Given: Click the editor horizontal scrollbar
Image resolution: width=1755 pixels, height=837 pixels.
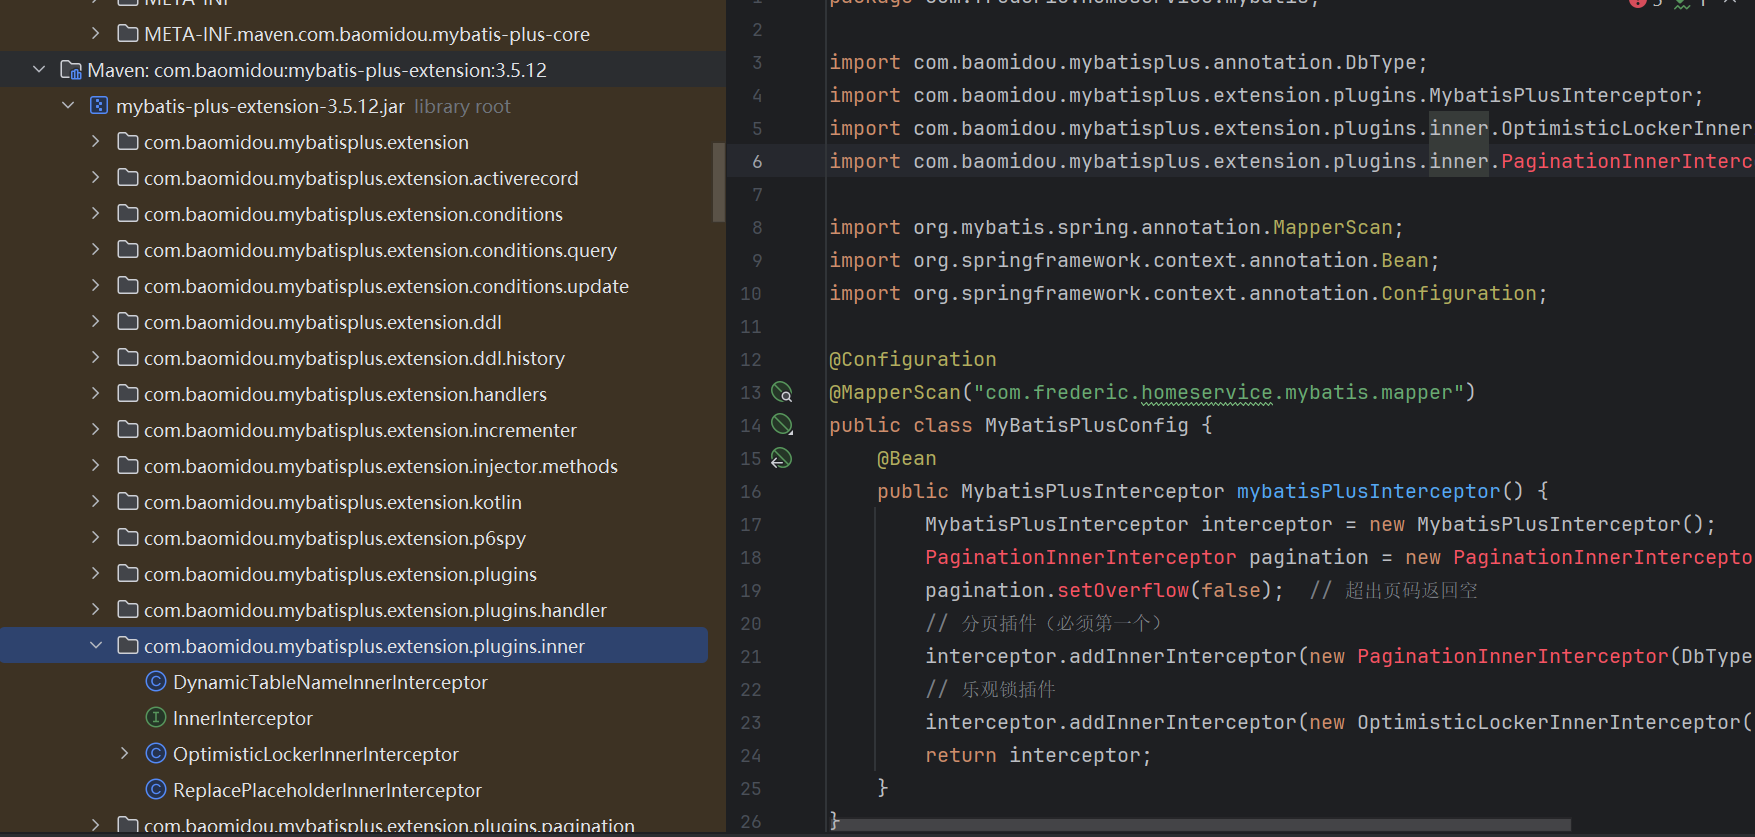Looking at the screenshot, I should click(x=1199, y=825).
